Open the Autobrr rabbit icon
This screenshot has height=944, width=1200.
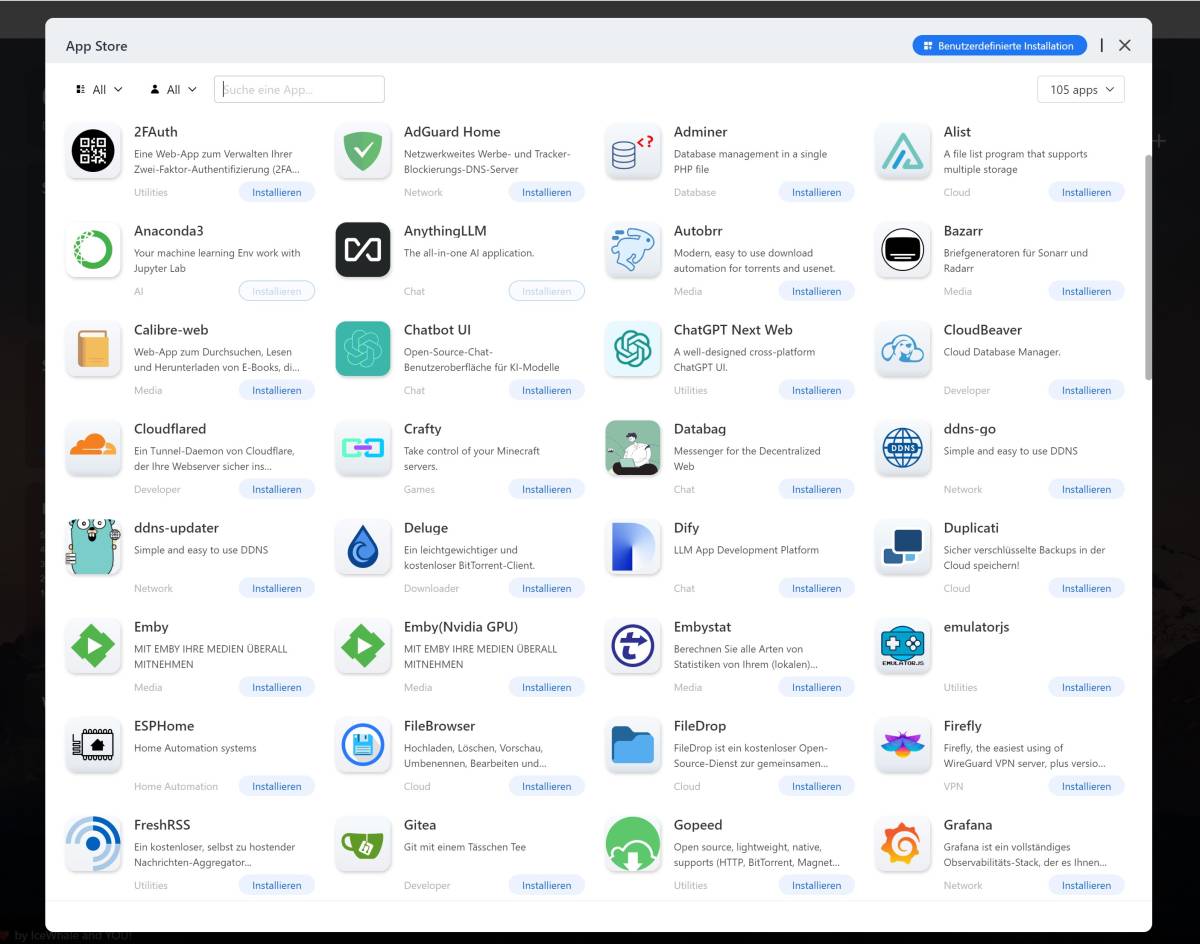[633, 250]
